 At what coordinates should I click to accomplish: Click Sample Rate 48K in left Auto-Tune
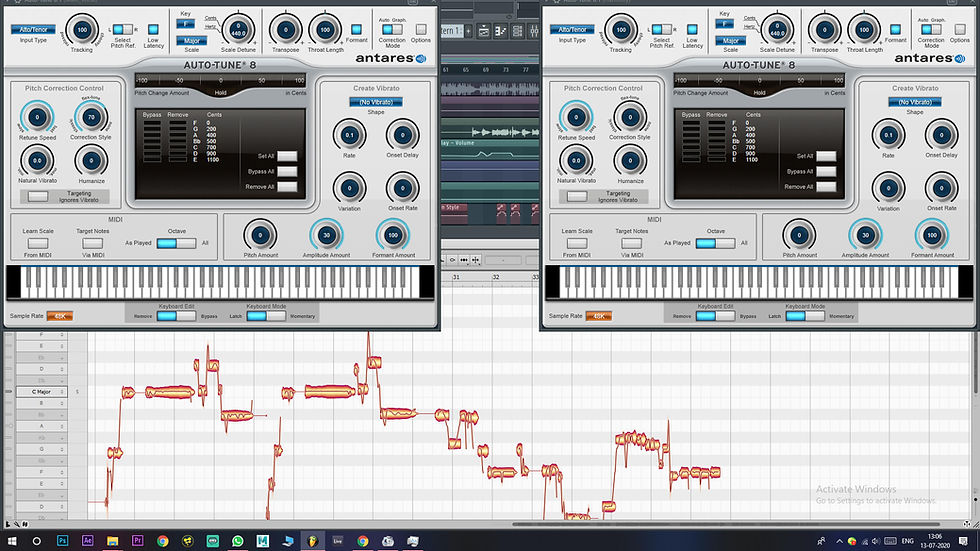click(60, 316)
